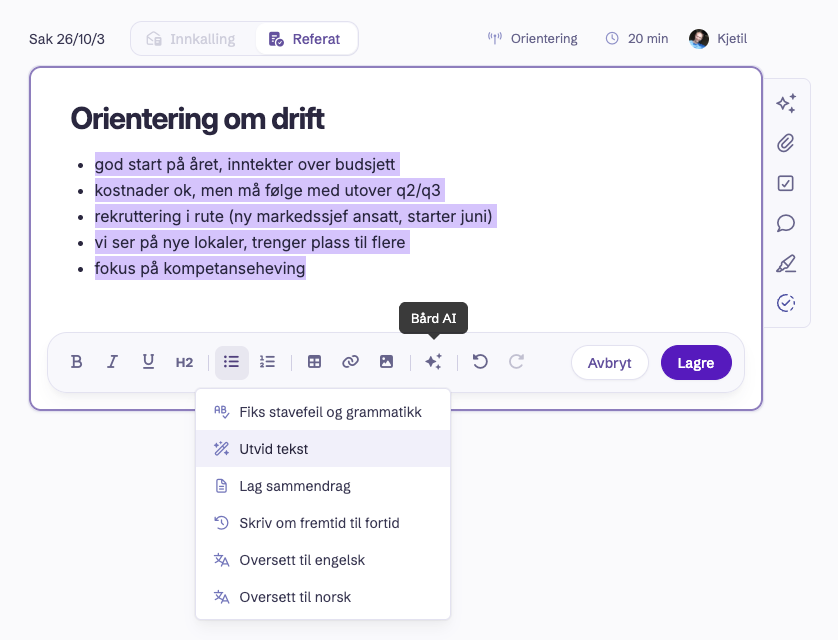
Task: Choose "Skriv om fremtid til fortid"
Action: pos(323,523)
